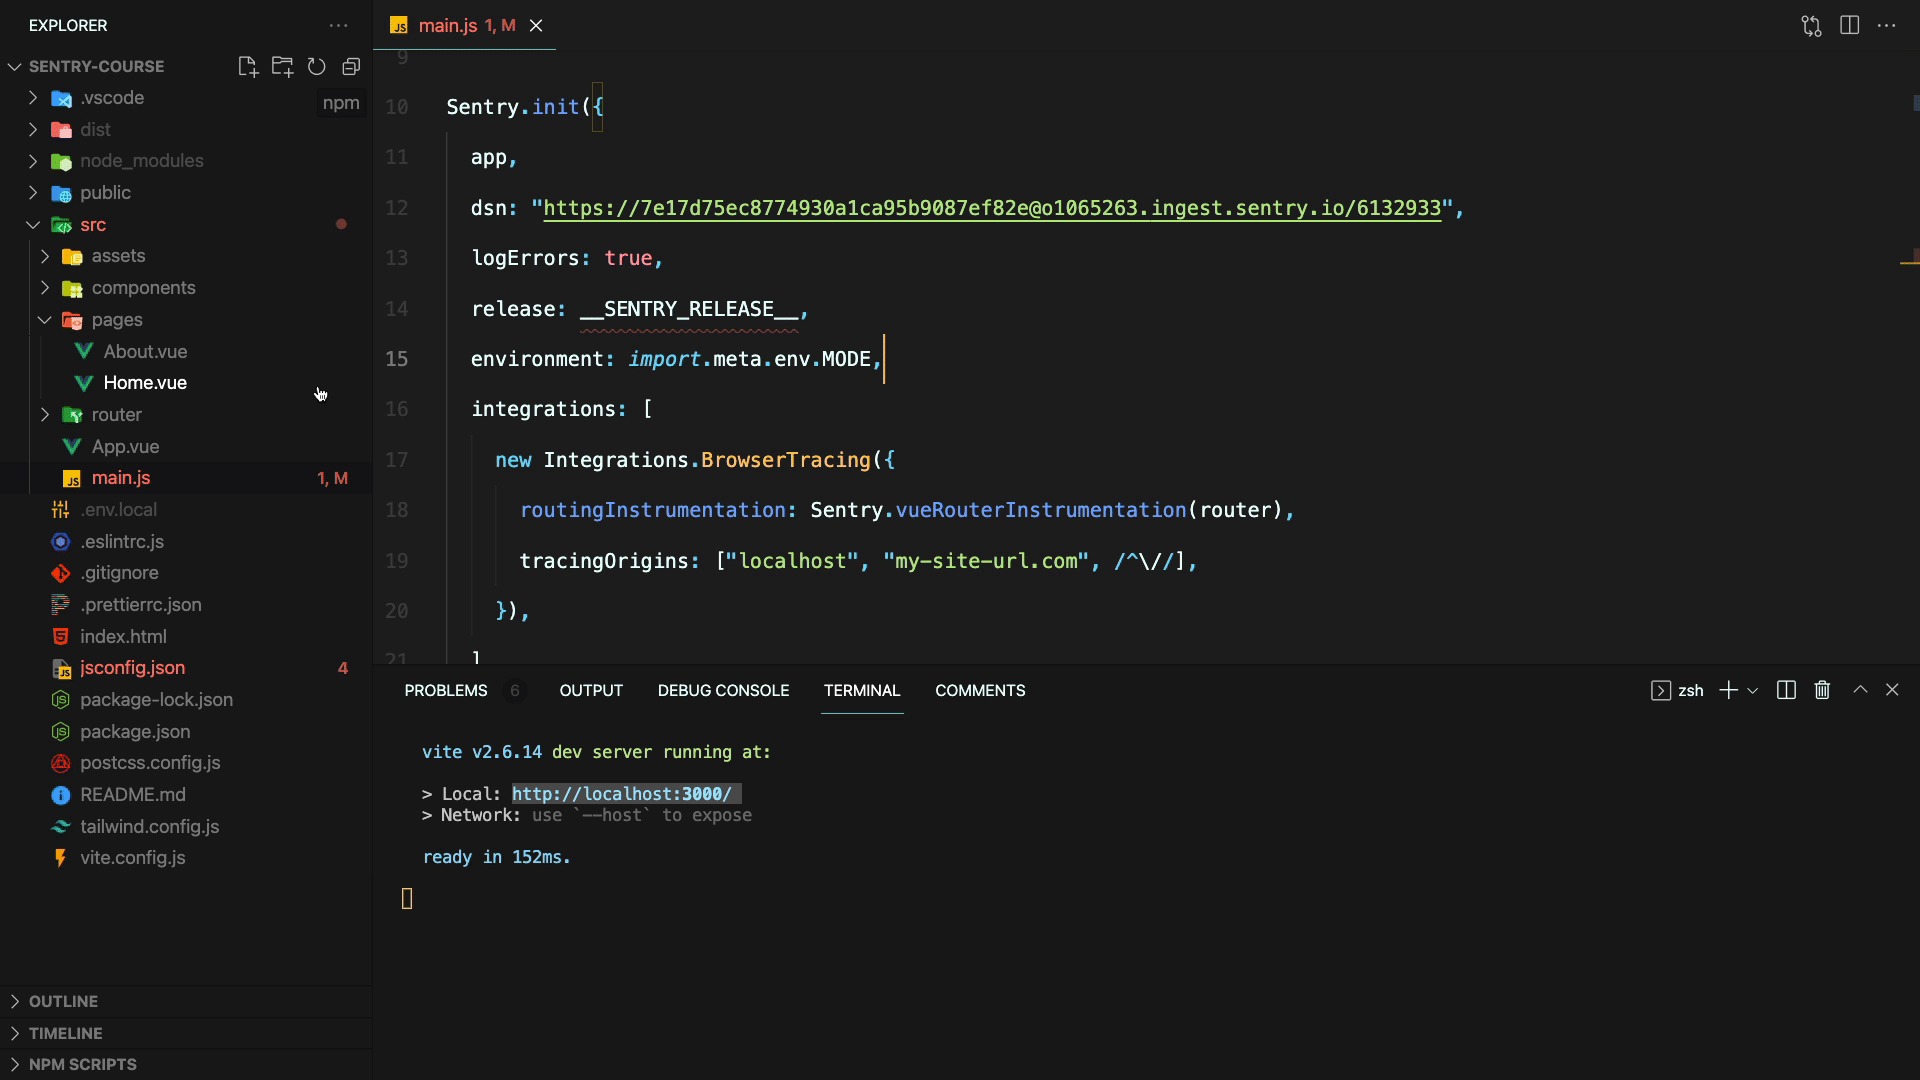Split the terminal panel
1920x1080 pixels.
1786,690
